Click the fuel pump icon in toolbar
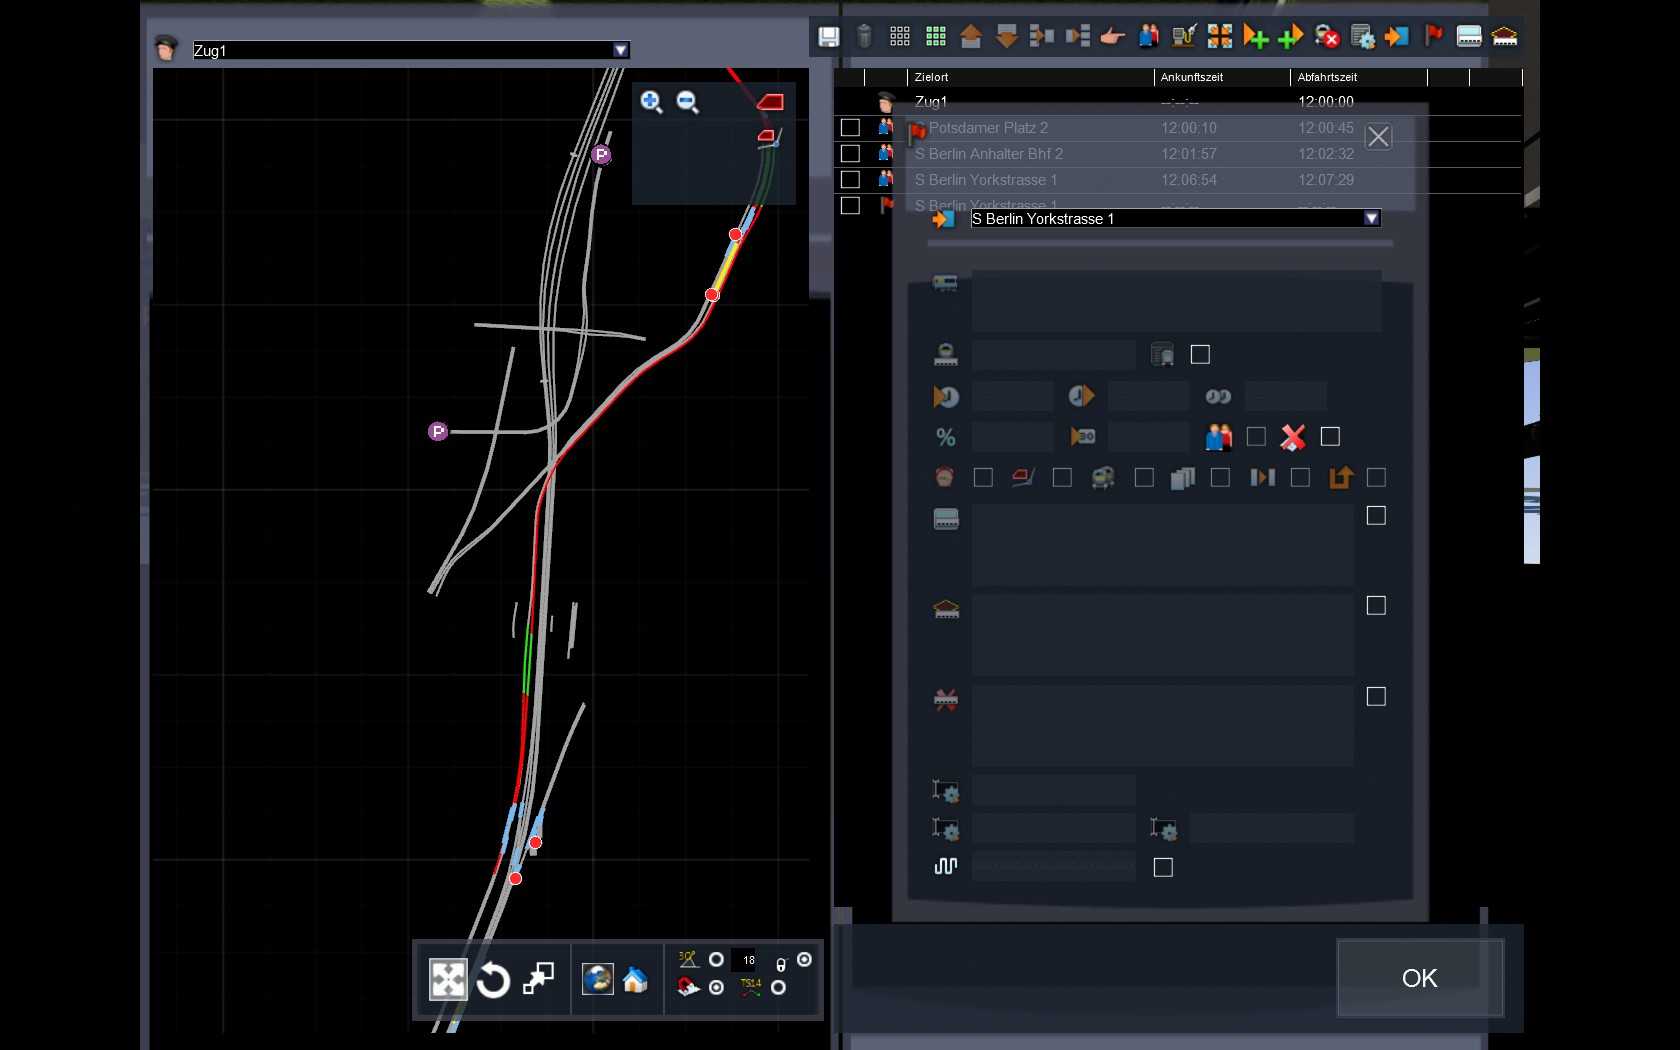Image resolution: width=1680 pixels, height=1050 pixels. click(1184, 37)
